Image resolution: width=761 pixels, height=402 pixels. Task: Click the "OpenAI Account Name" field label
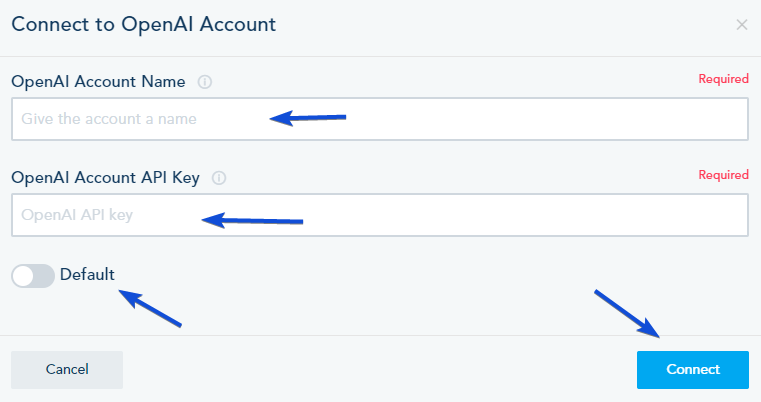coord(99,82)
